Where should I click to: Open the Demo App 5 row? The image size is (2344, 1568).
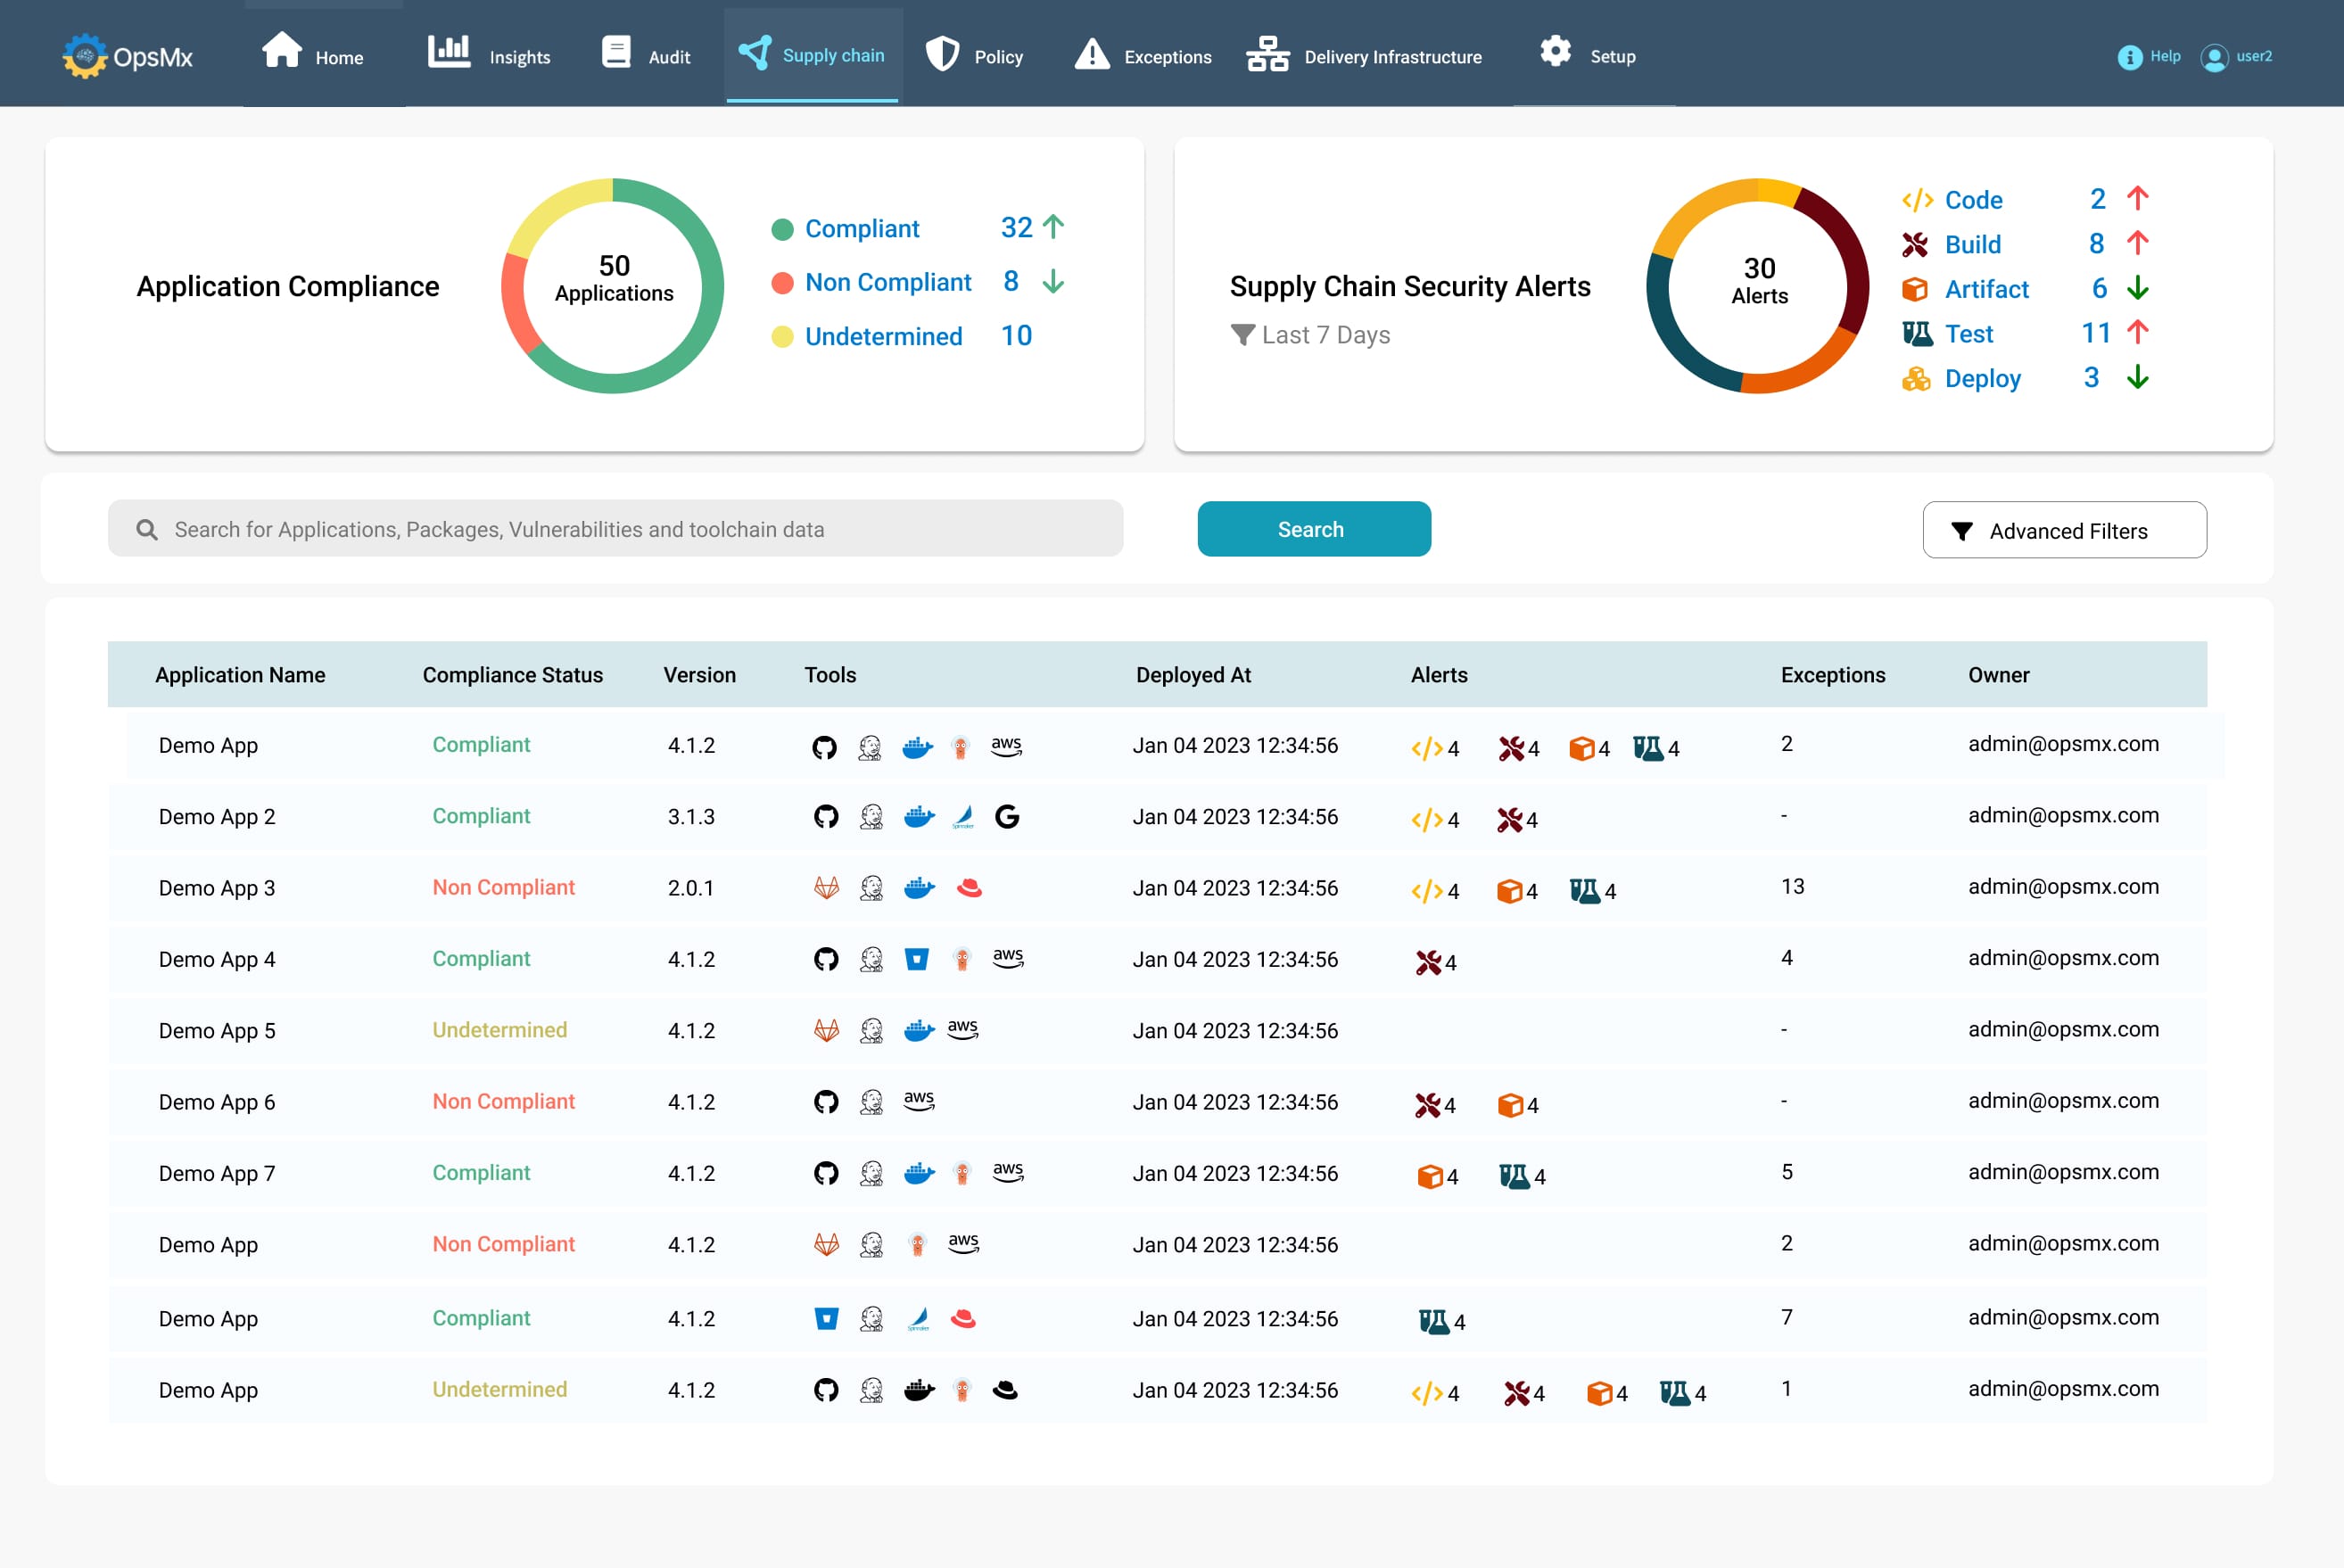(x=1157, y=1031)
